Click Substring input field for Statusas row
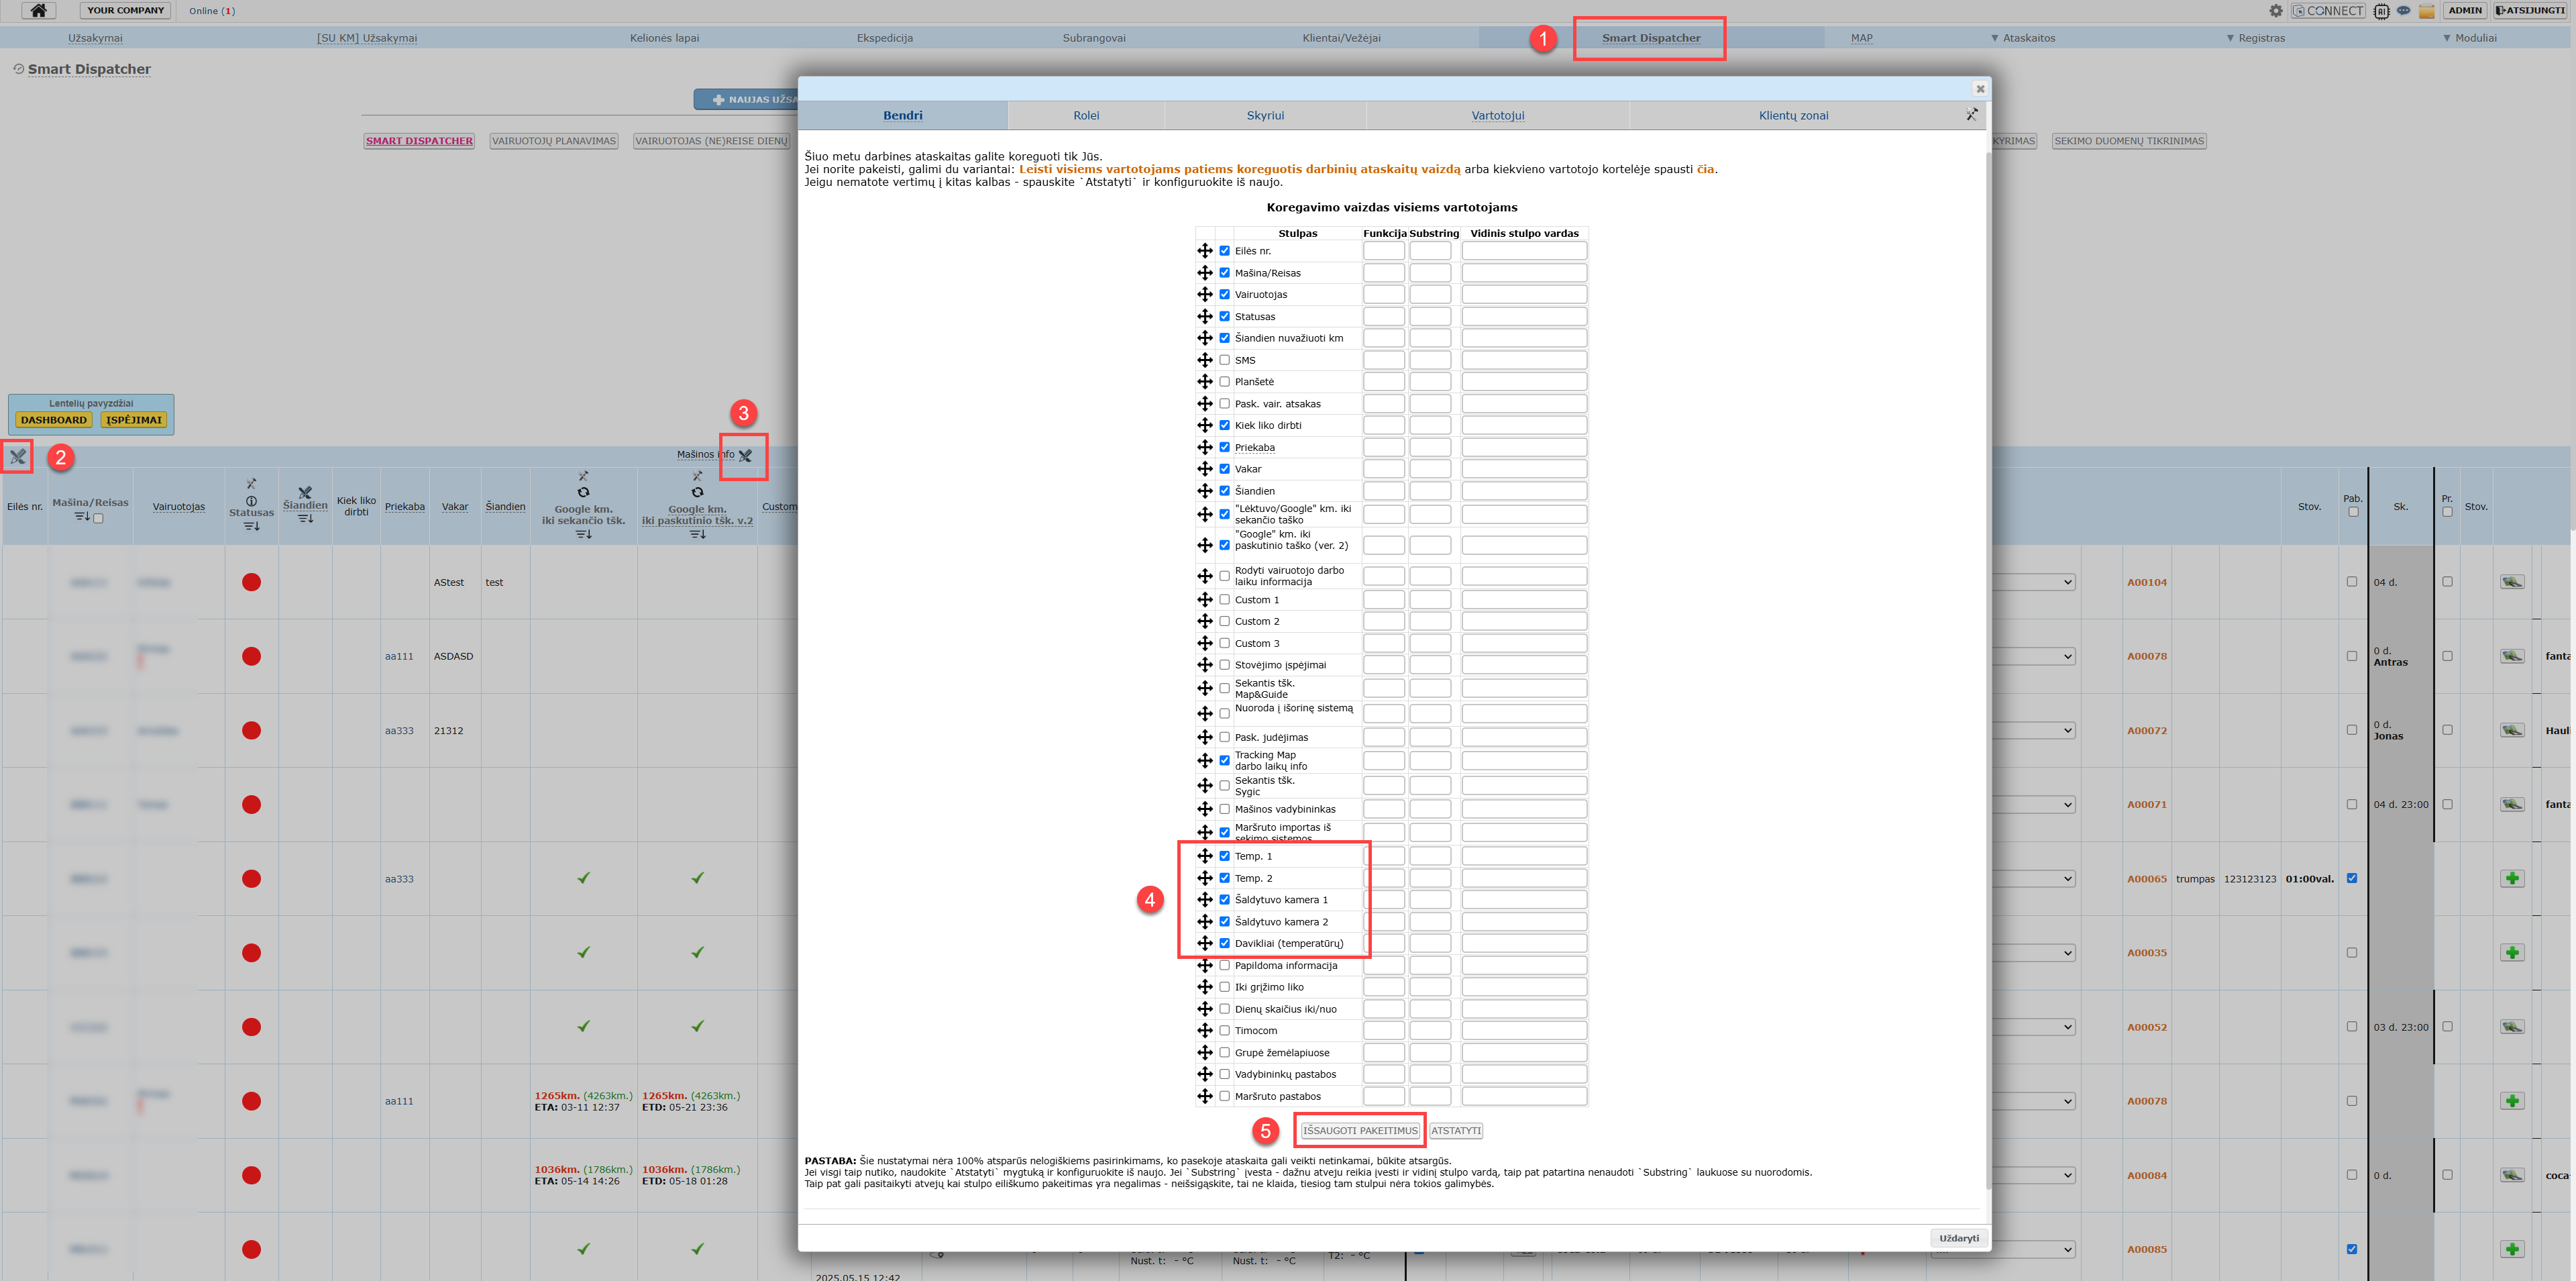 (x=1430, y=316)
